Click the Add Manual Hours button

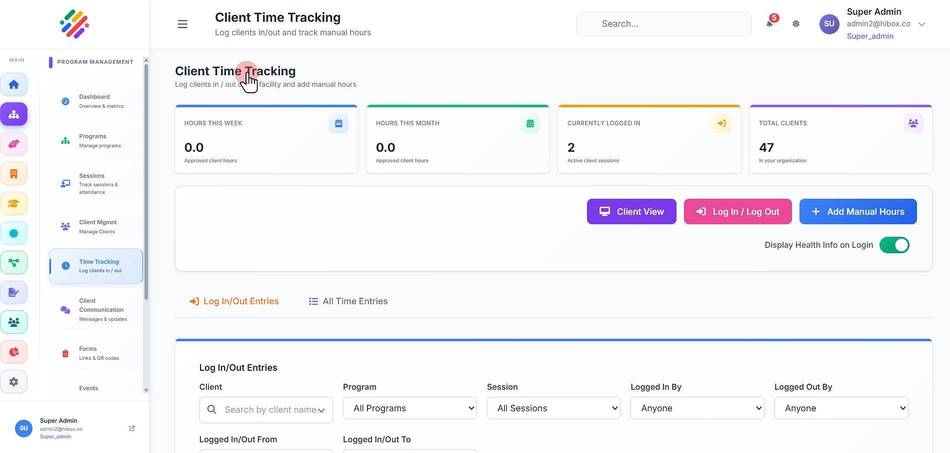pos(858,211)
